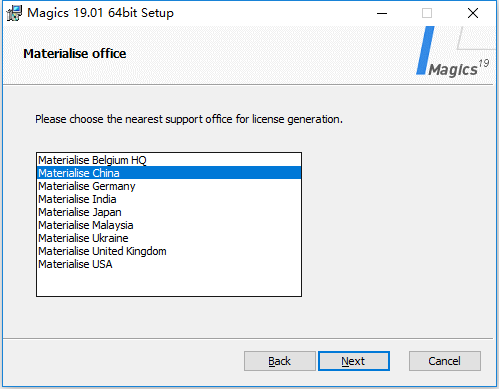This screenshot has width=499, height=389.
Task: Select Materialise Ukraine office
Action: (169, 238)
